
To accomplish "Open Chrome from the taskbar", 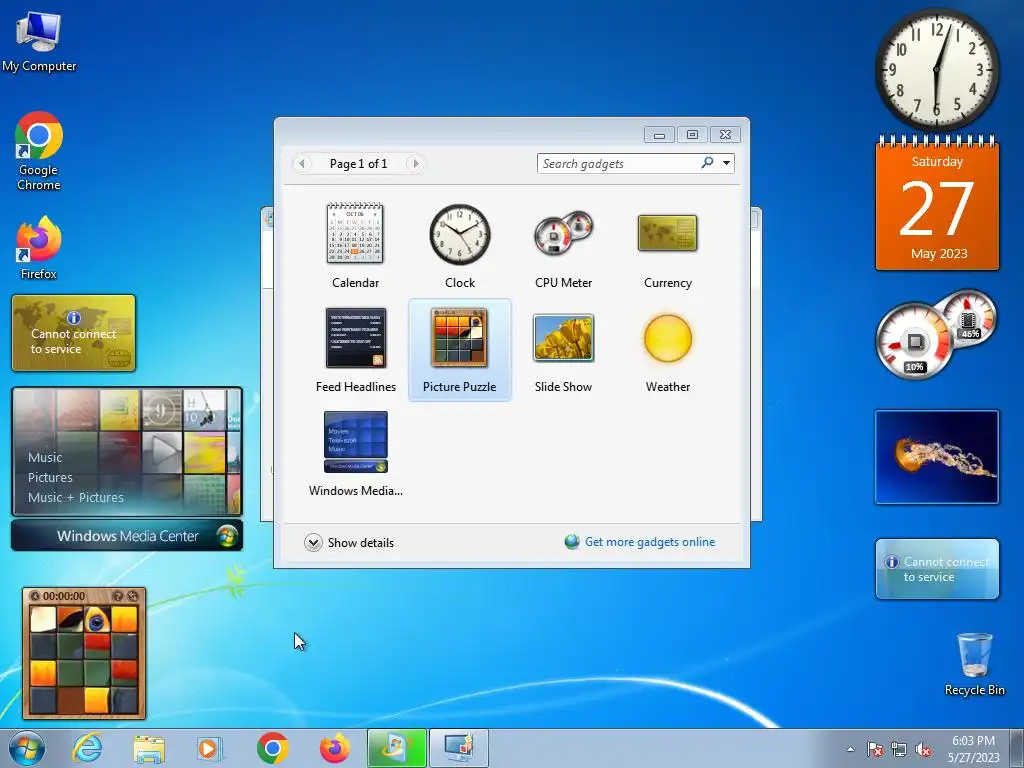I will (x=272, y=748).
